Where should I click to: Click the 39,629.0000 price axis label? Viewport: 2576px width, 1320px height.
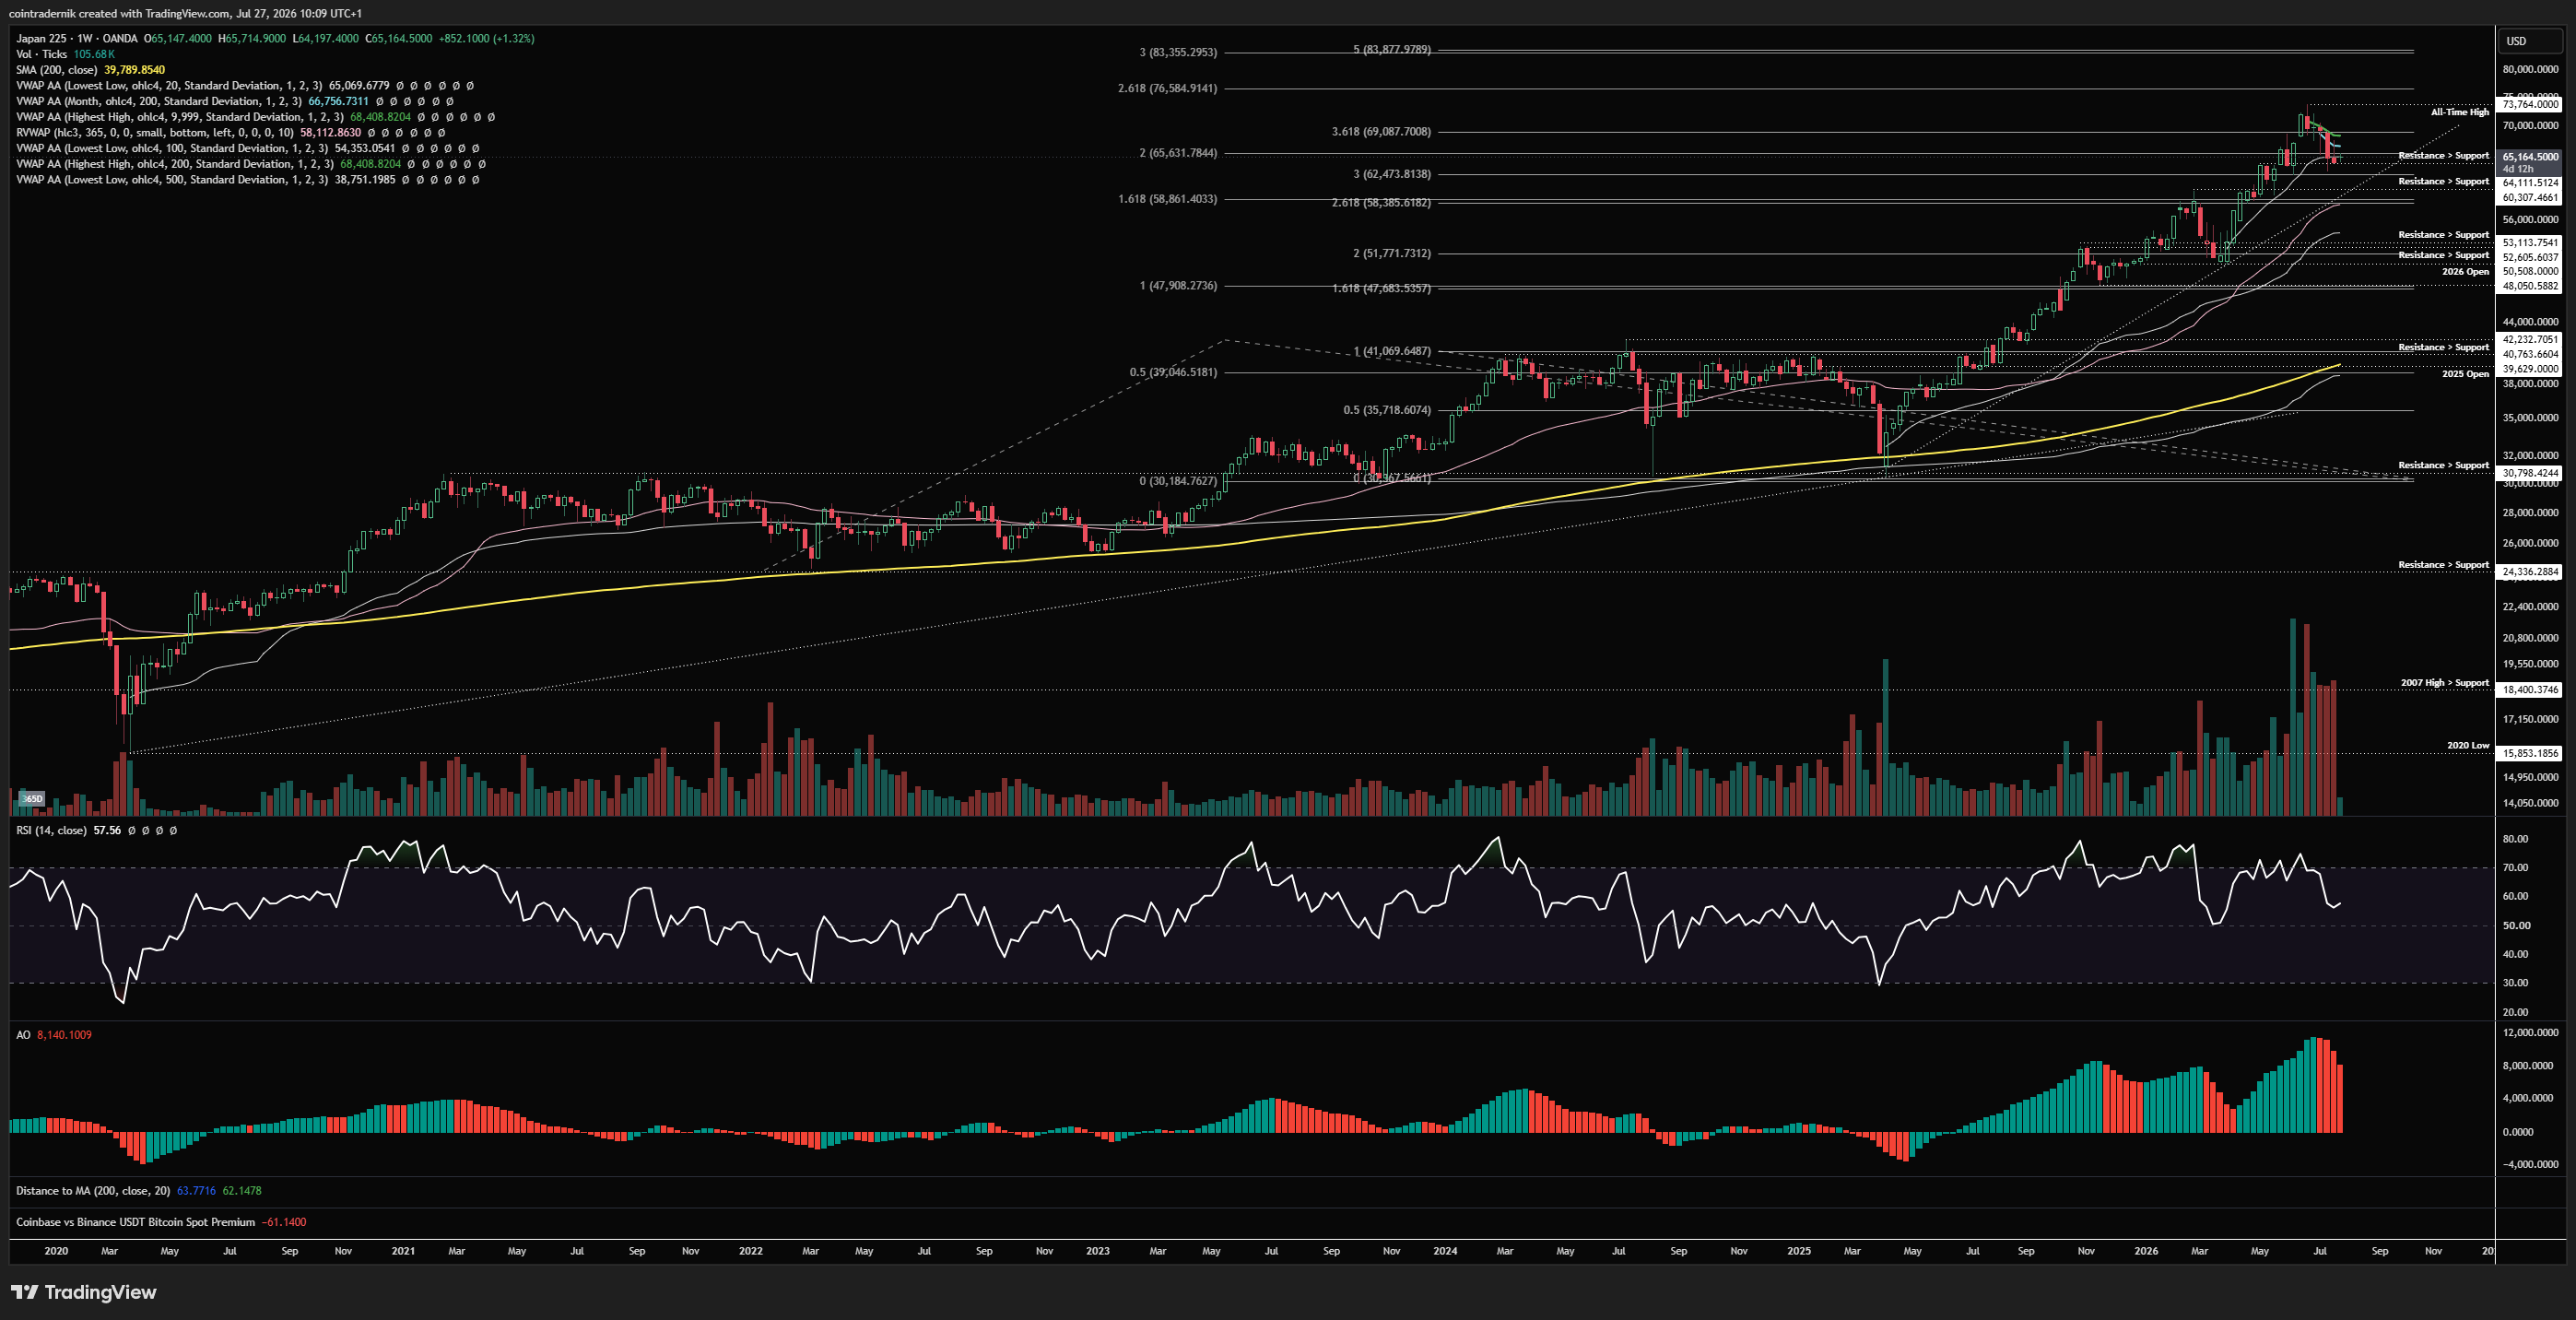tap(2530, 369)
